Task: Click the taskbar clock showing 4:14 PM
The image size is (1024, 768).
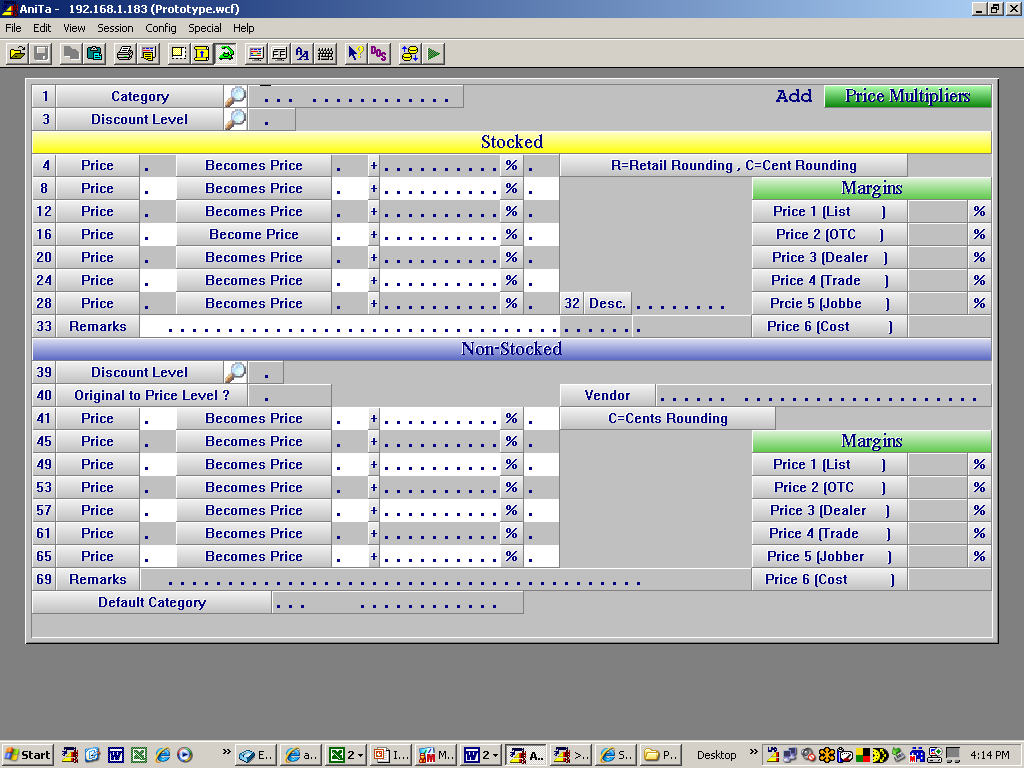Action: click(x=989, y=755)
